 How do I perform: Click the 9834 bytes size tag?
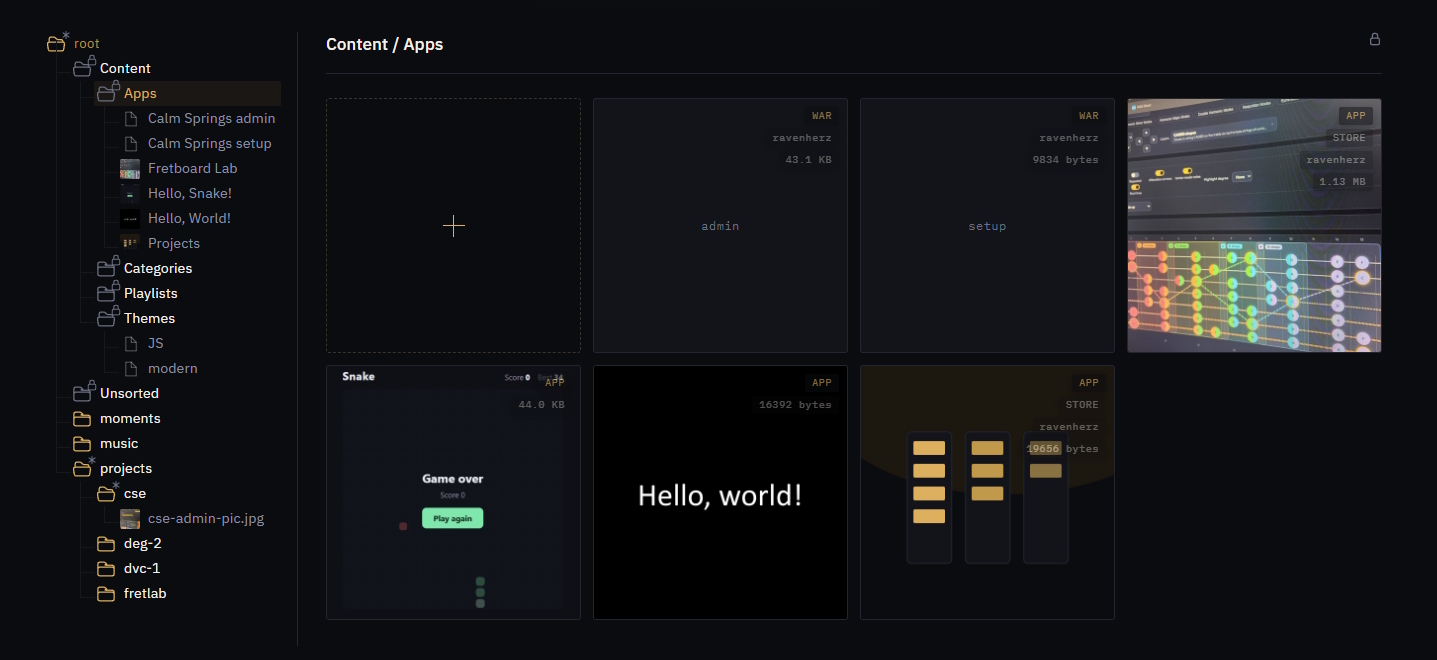1065,160
